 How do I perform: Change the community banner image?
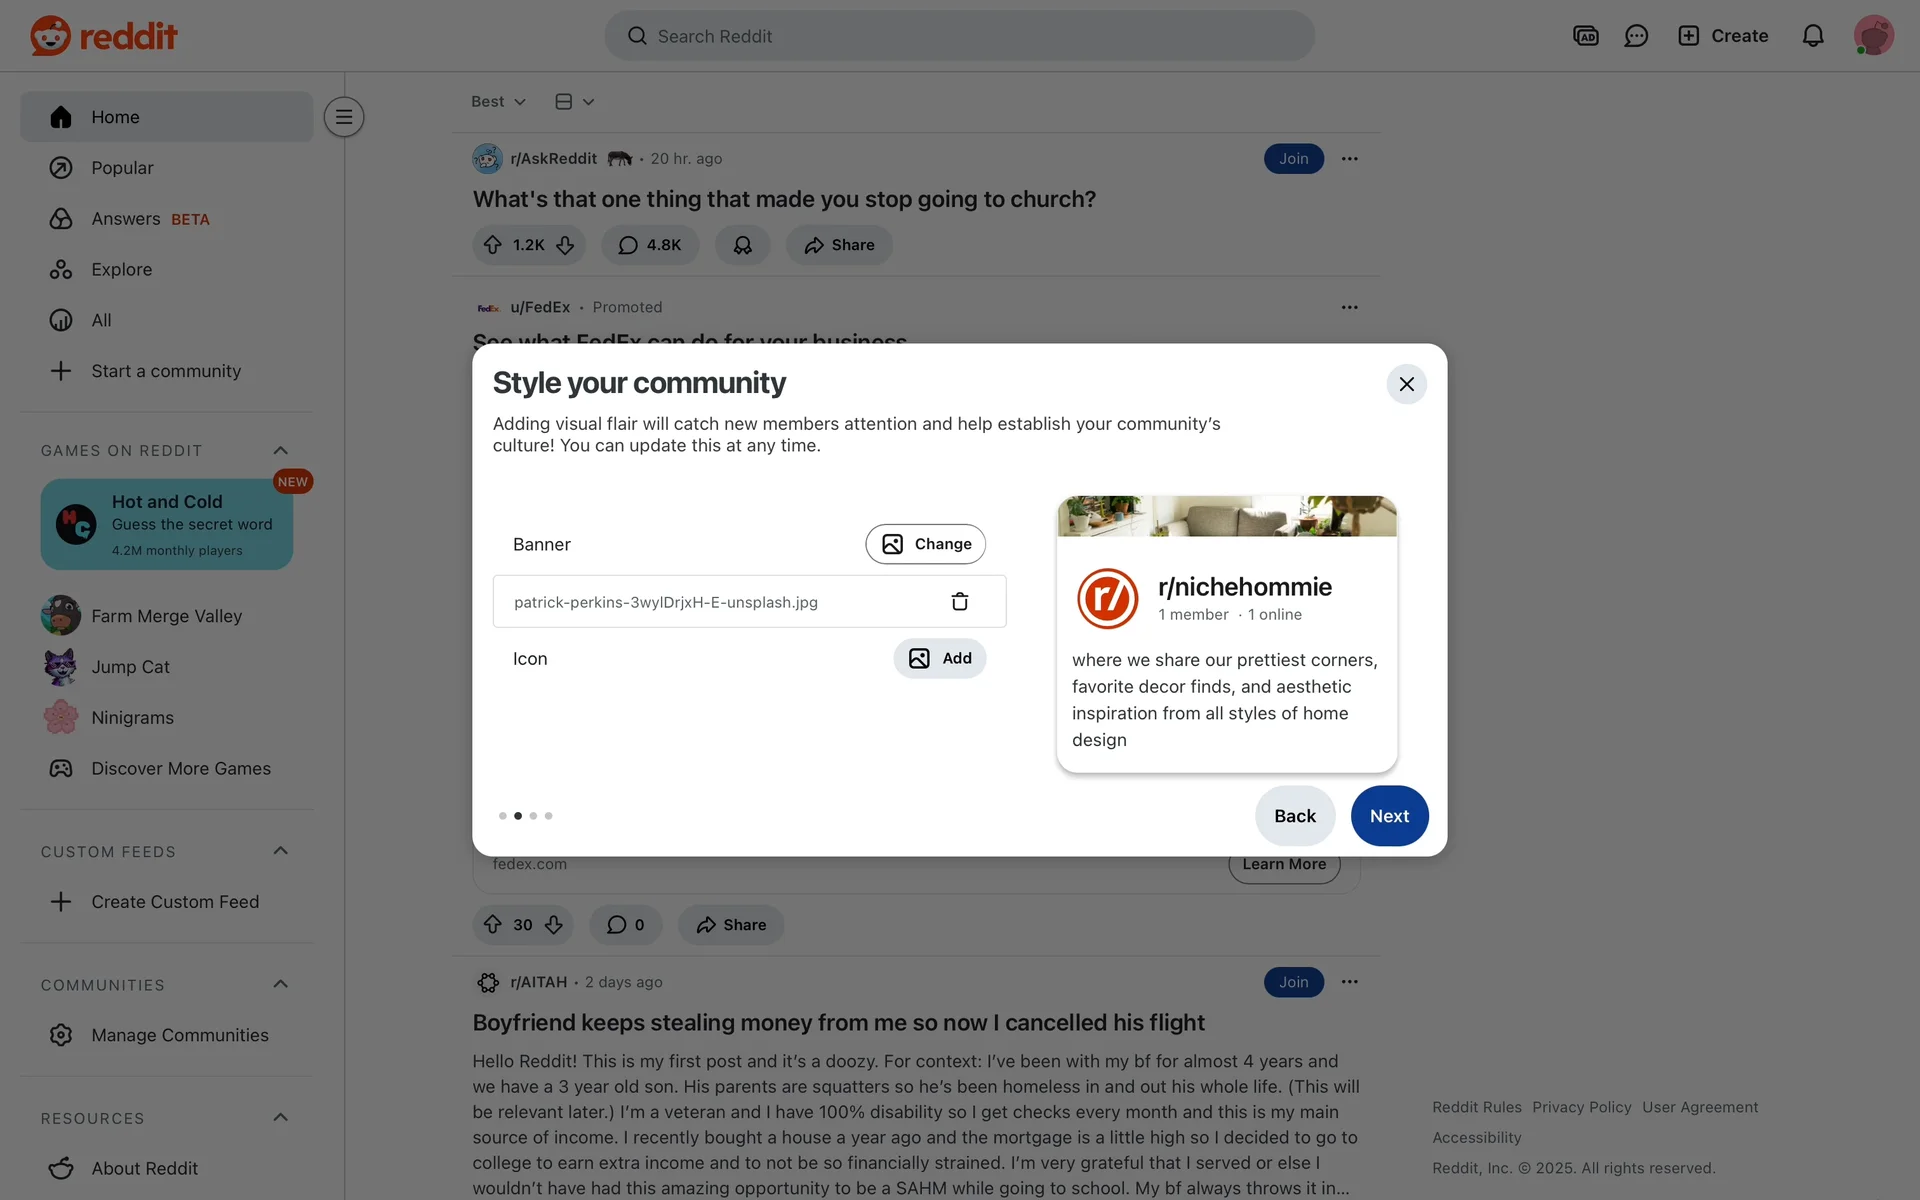click(x=925, y=544)
